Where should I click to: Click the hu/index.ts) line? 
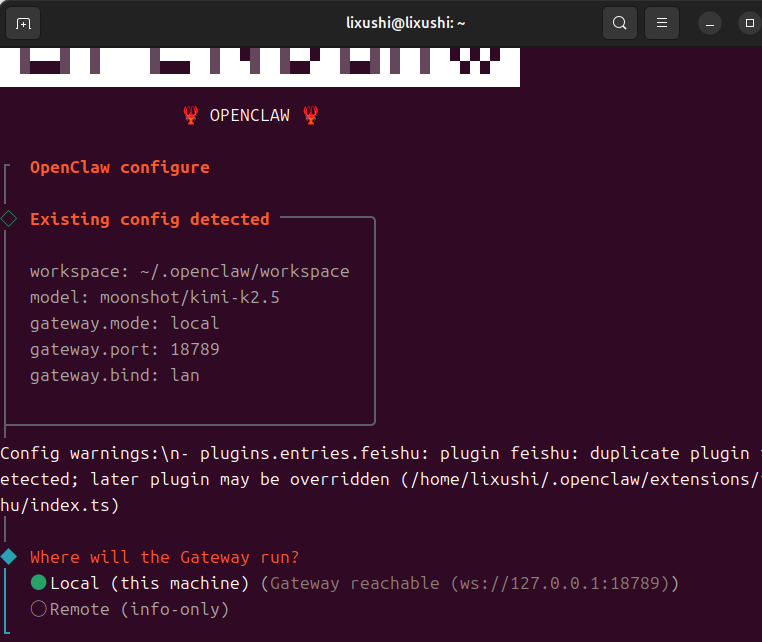tap(60, 505)
